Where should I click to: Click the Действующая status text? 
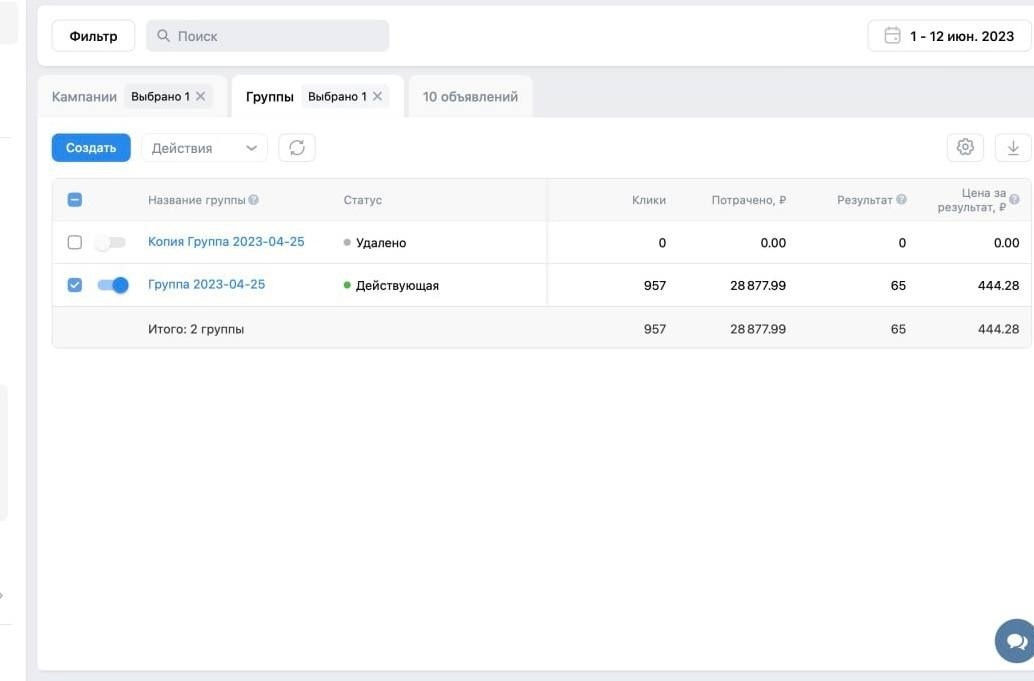[397, 285]
